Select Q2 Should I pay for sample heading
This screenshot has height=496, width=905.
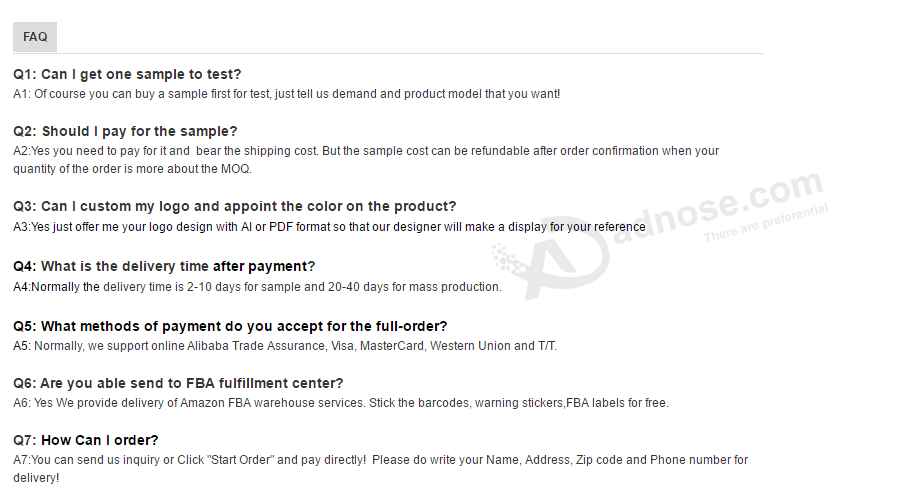pos(125,132)
